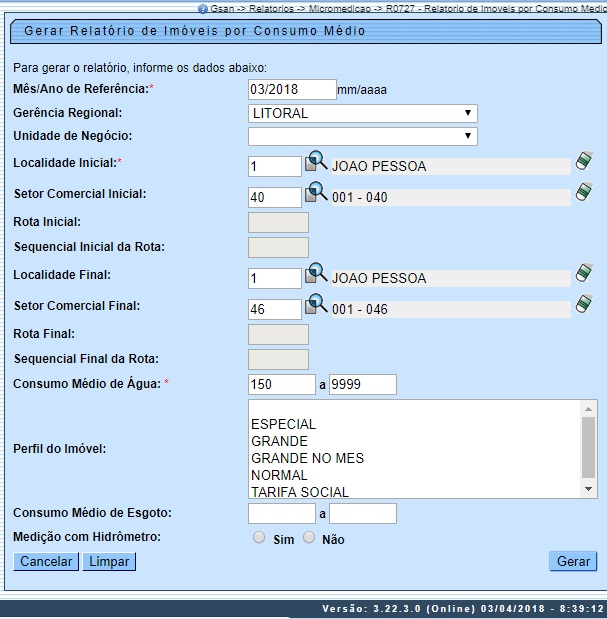This screenshot has height=619, width=607.
Task: Open the Unidade de Negócio dropdown
Action: click(362, 136)
